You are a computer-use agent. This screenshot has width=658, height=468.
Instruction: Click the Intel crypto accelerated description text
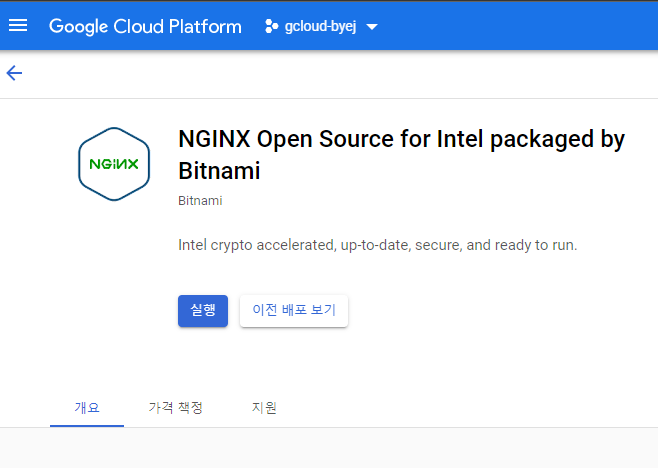(378, 245)
